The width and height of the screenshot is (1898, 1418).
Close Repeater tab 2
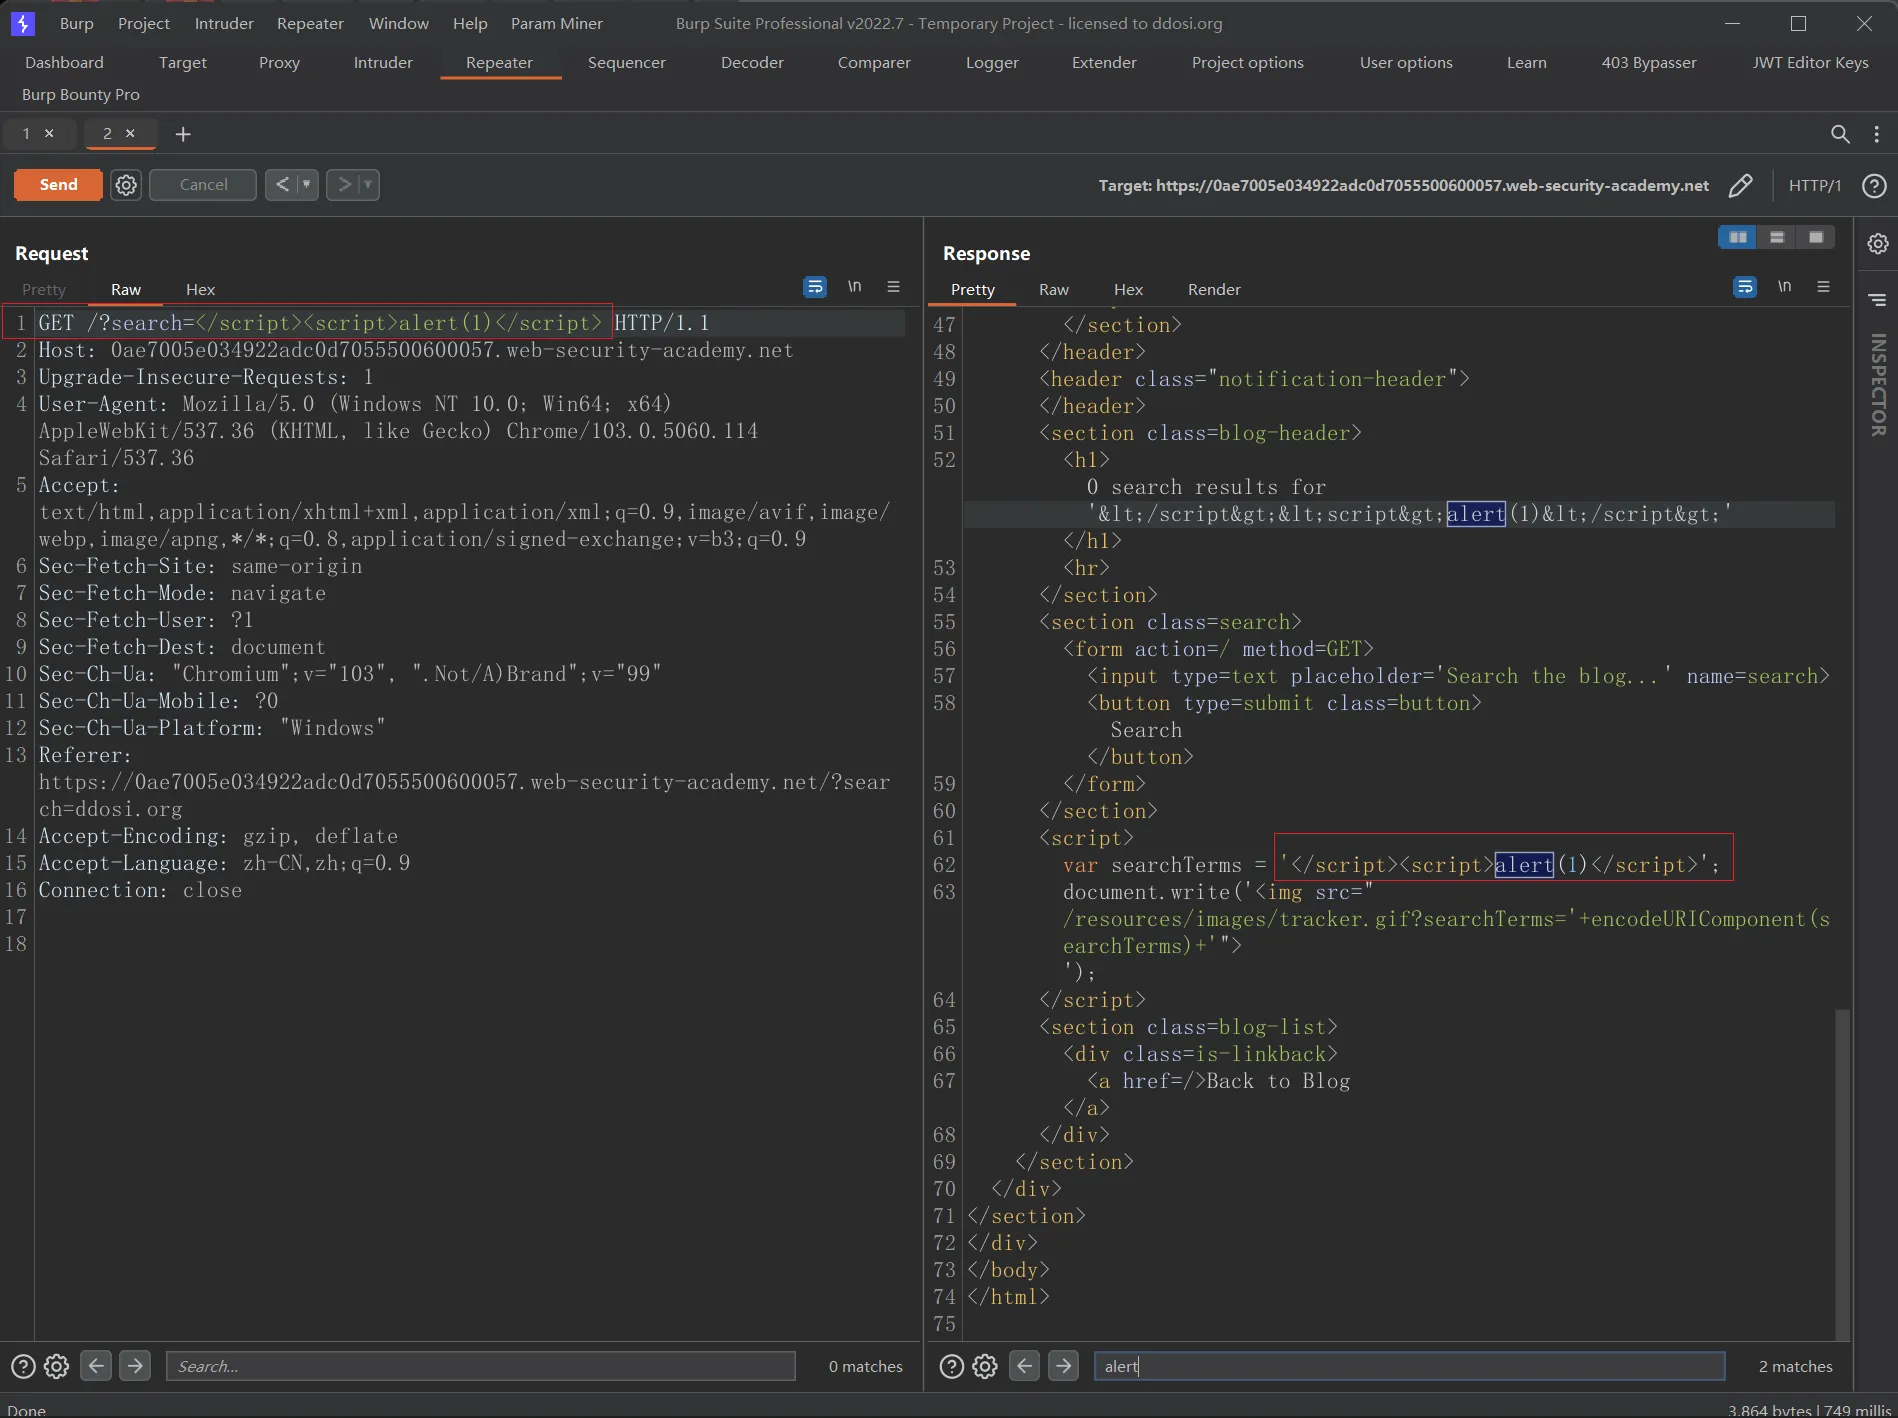[130, 133]
